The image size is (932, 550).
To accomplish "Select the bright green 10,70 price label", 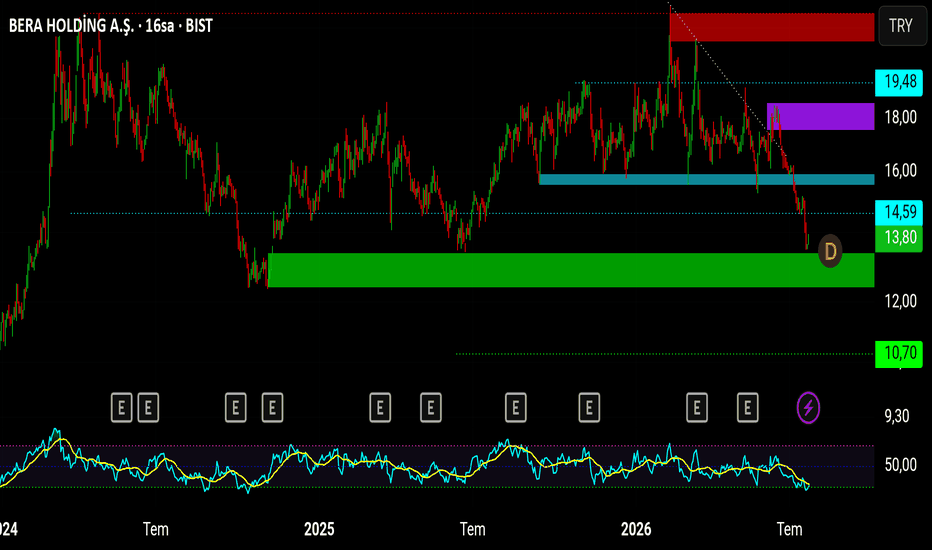I will click(x=899, y=354).
